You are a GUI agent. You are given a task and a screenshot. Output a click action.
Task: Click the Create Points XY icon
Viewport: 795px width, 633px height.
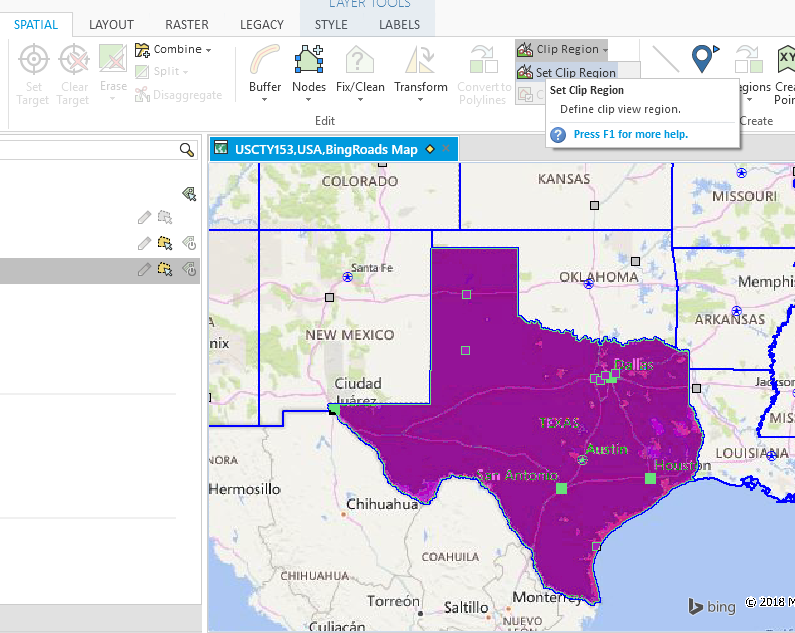pos(784,60)
